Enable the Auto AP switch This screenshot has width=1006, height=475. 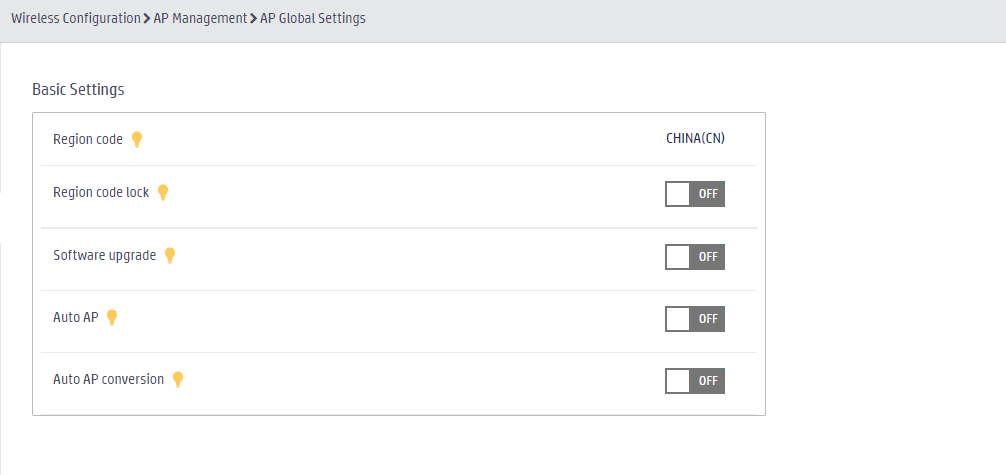695,319
